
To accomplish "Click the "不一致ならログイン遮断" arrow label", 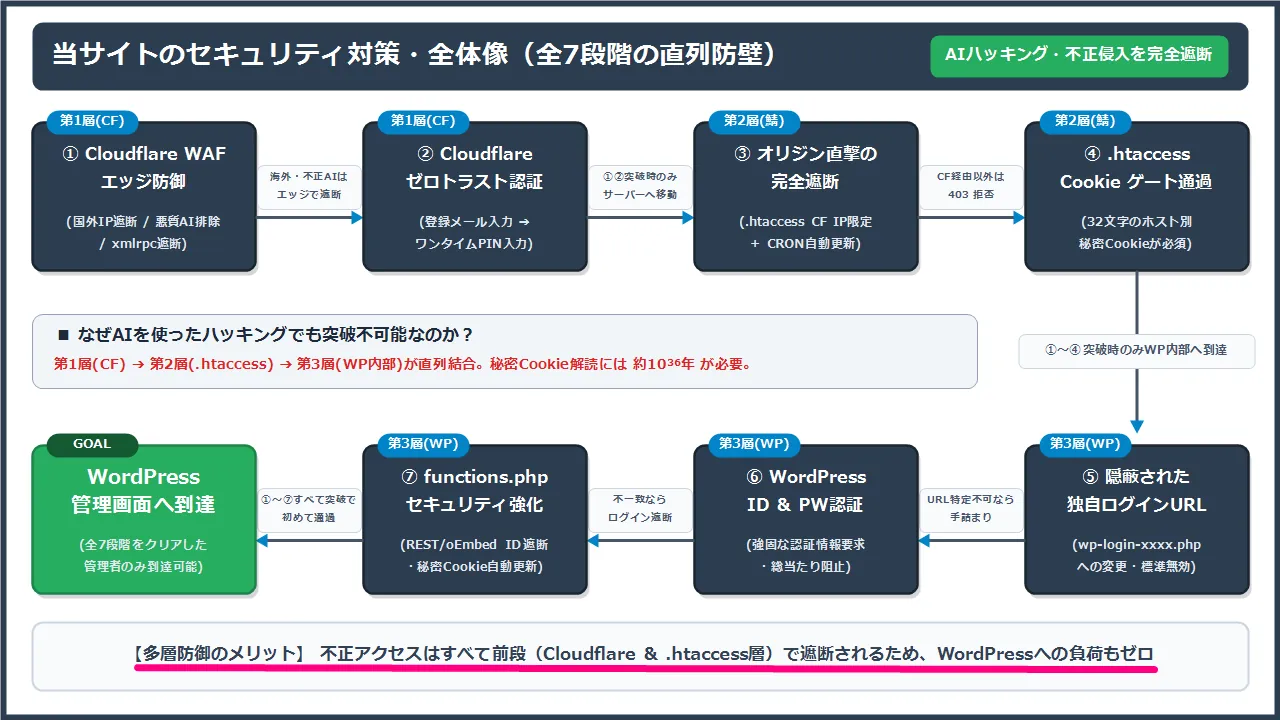I will pyautogui.click(x=640, y=509).
